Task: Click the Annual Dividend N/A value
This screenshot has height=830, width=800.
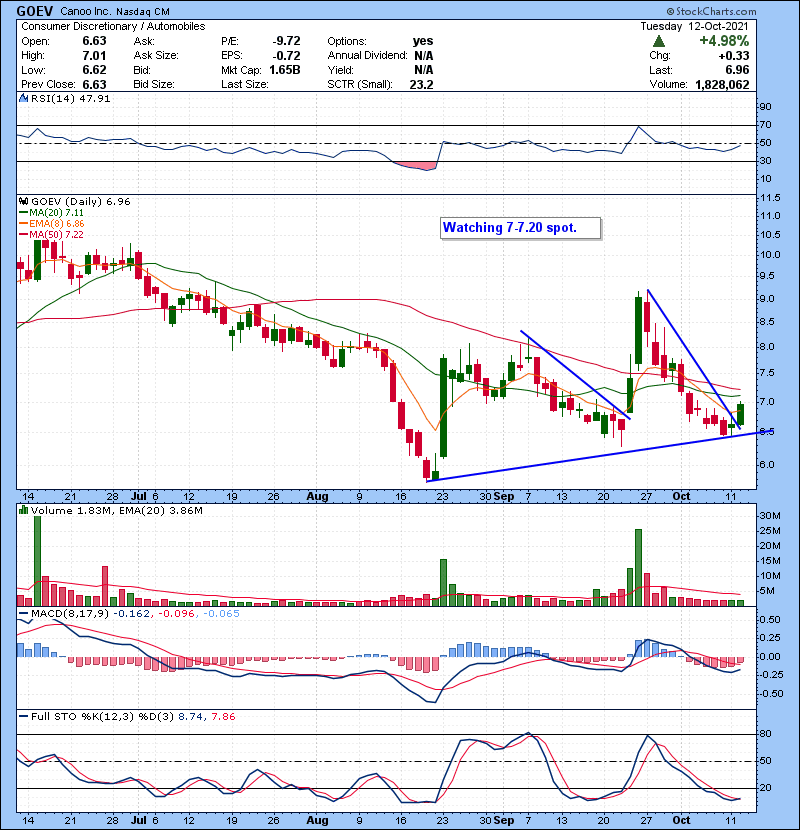Action: [x=424, y=55]
